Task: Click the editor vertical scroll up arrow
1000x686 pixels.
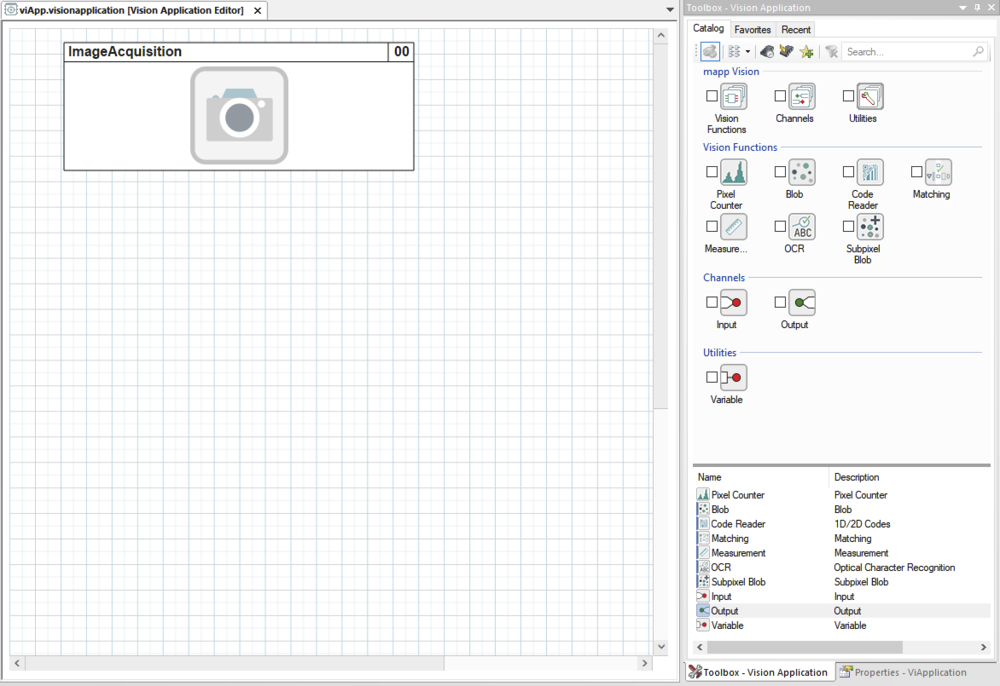Action: tap(661, 36)
